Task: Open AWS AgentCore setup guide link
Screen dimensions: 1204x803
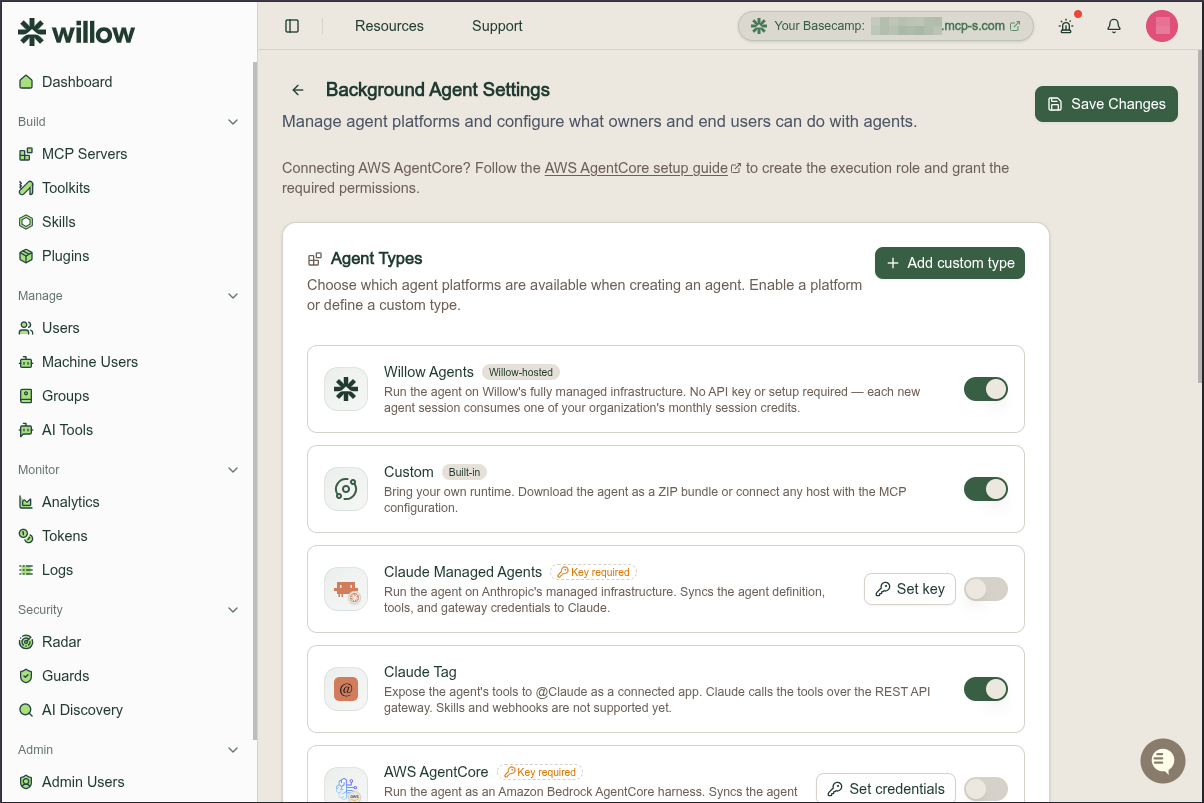Action: (x=643, y=168)
